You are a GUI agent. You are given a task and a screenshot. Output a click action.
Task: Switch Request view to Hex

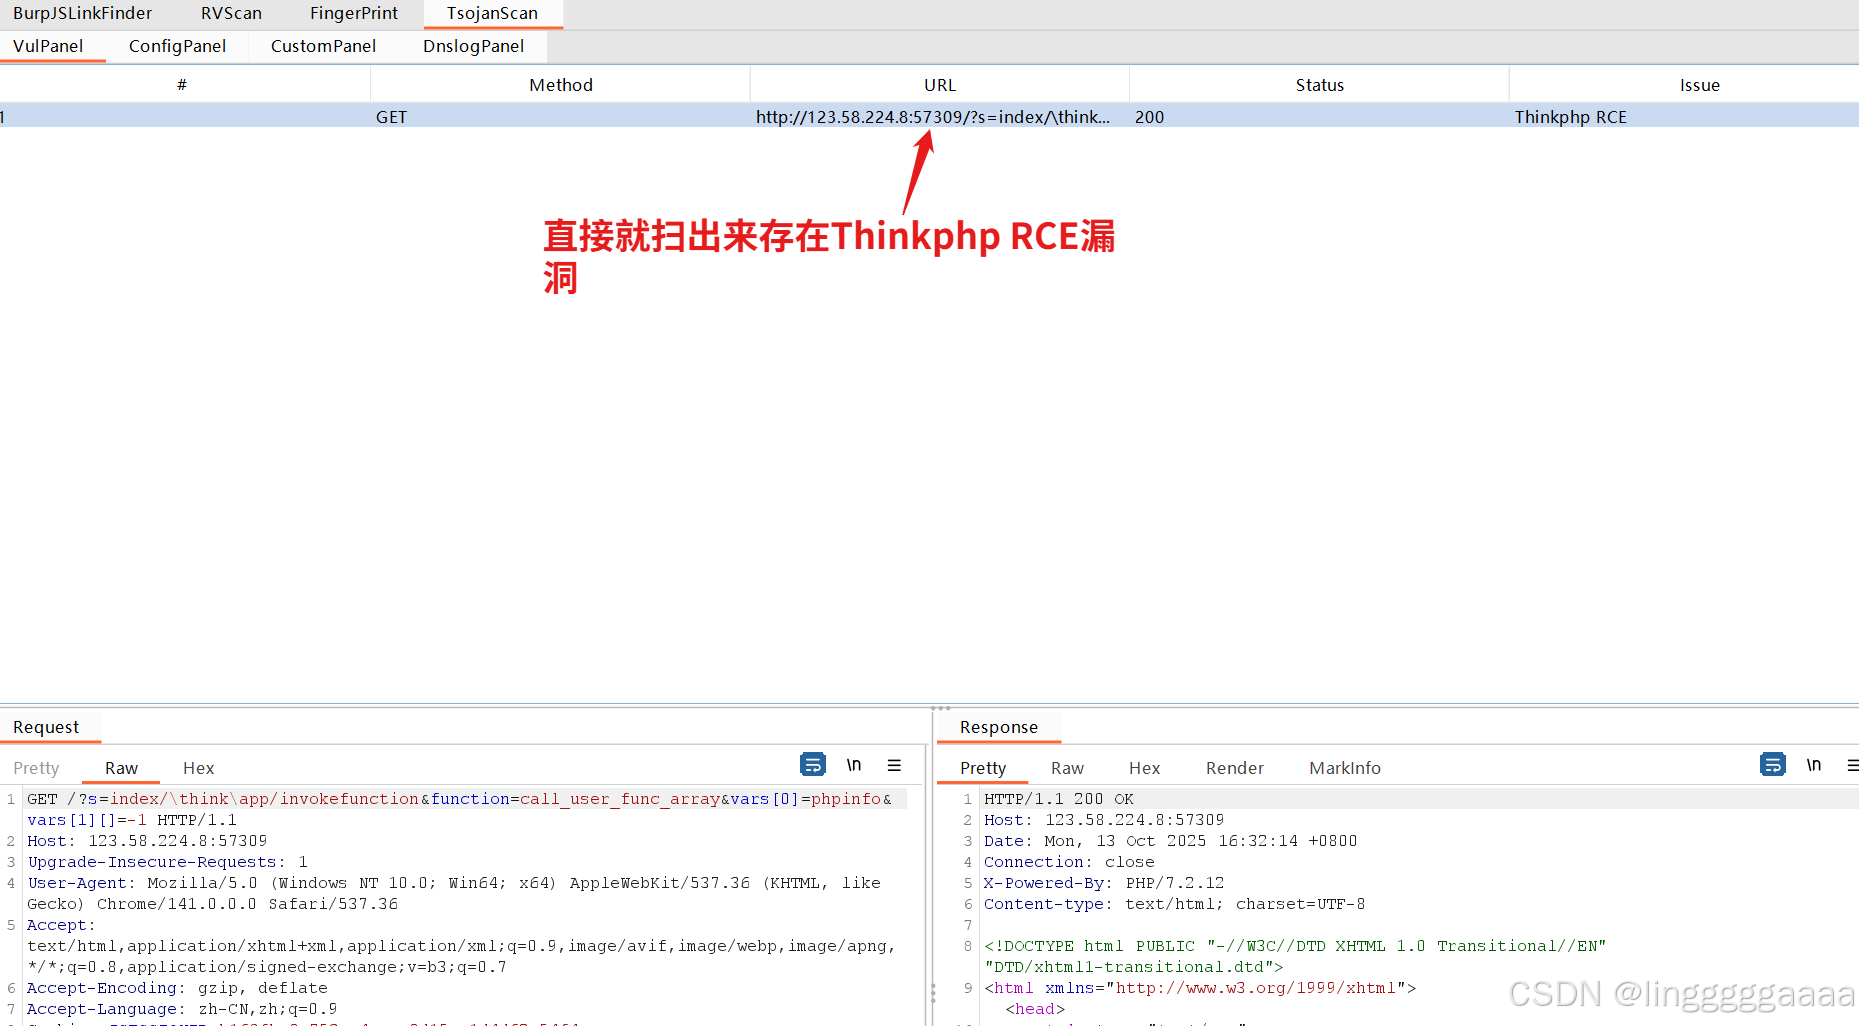(198, 768)
